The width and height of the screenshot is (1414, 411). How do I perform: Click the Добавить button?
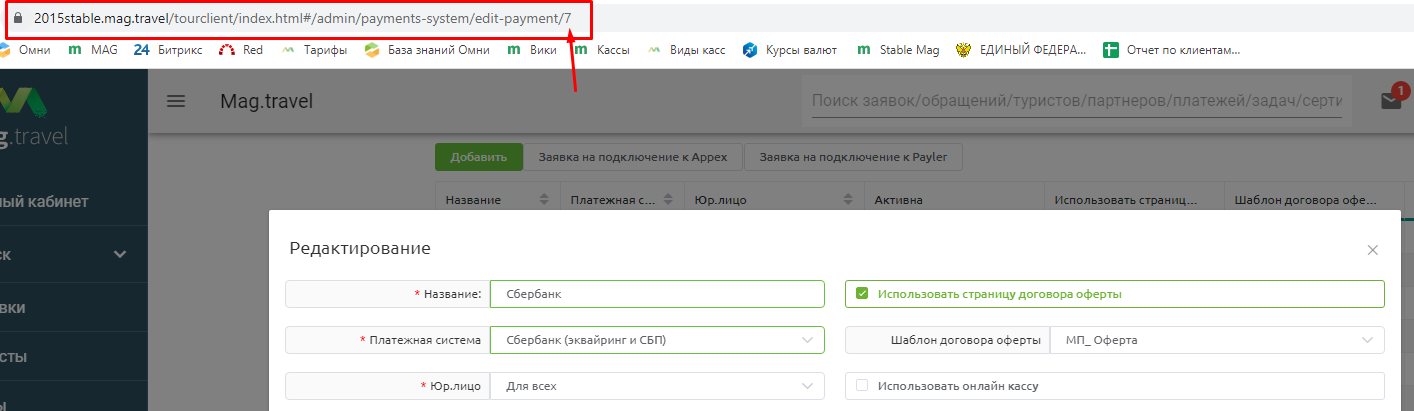click(x=479, y=157)
